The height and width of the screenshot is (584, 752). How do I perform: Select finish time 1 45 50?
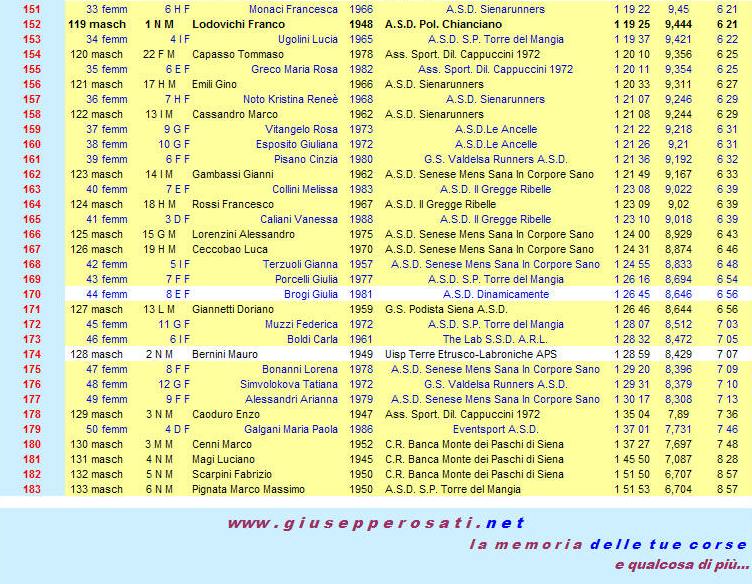click(632, 459)
